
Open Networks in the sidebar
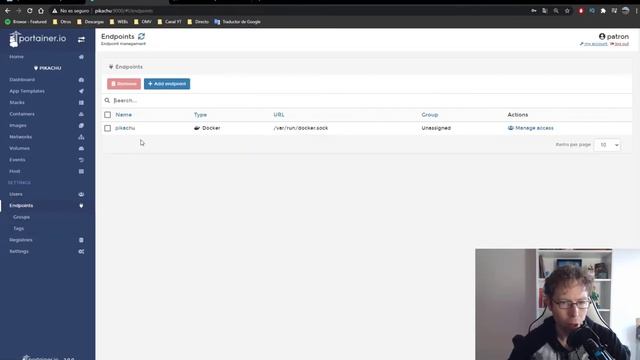(x=20, y=137)
